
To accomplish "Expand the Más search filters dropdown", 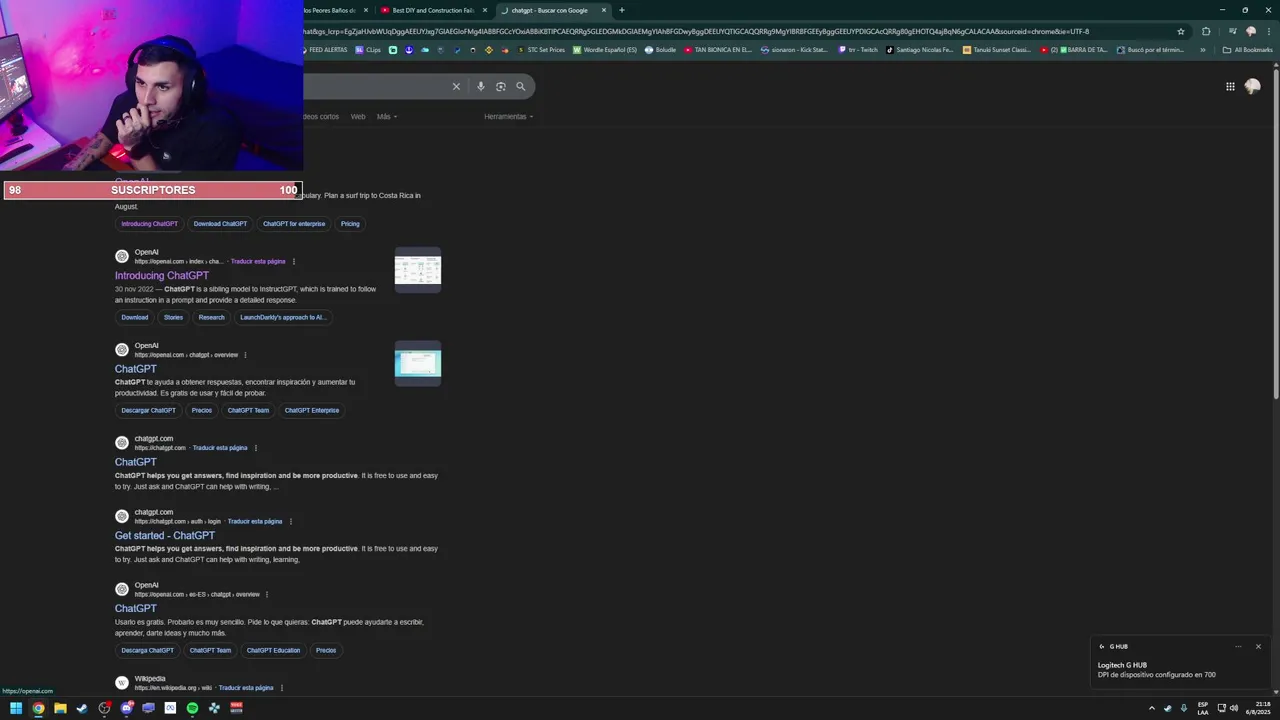I will tap(387, 117).
